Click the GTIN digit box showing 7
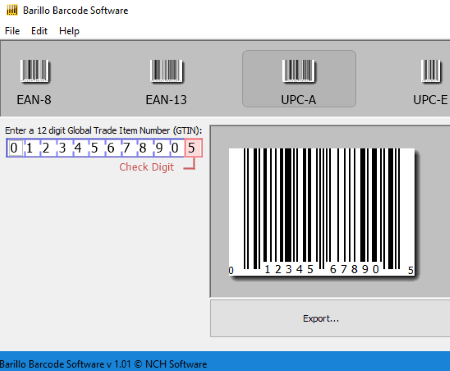Screen dimensions: 450x371 [127, 148]
